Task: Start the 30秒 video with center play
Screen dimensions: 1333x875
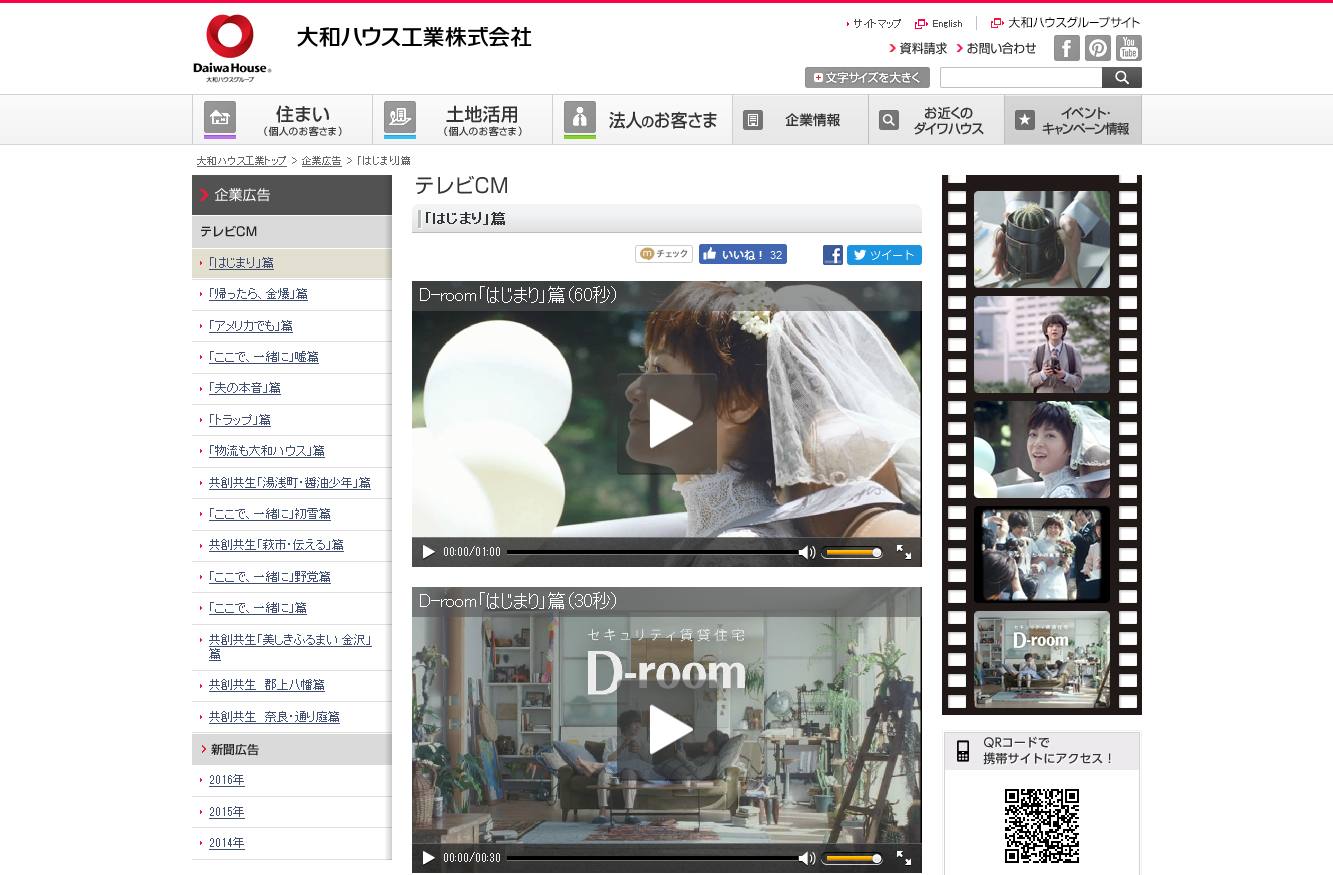Action: click(667, 730)
